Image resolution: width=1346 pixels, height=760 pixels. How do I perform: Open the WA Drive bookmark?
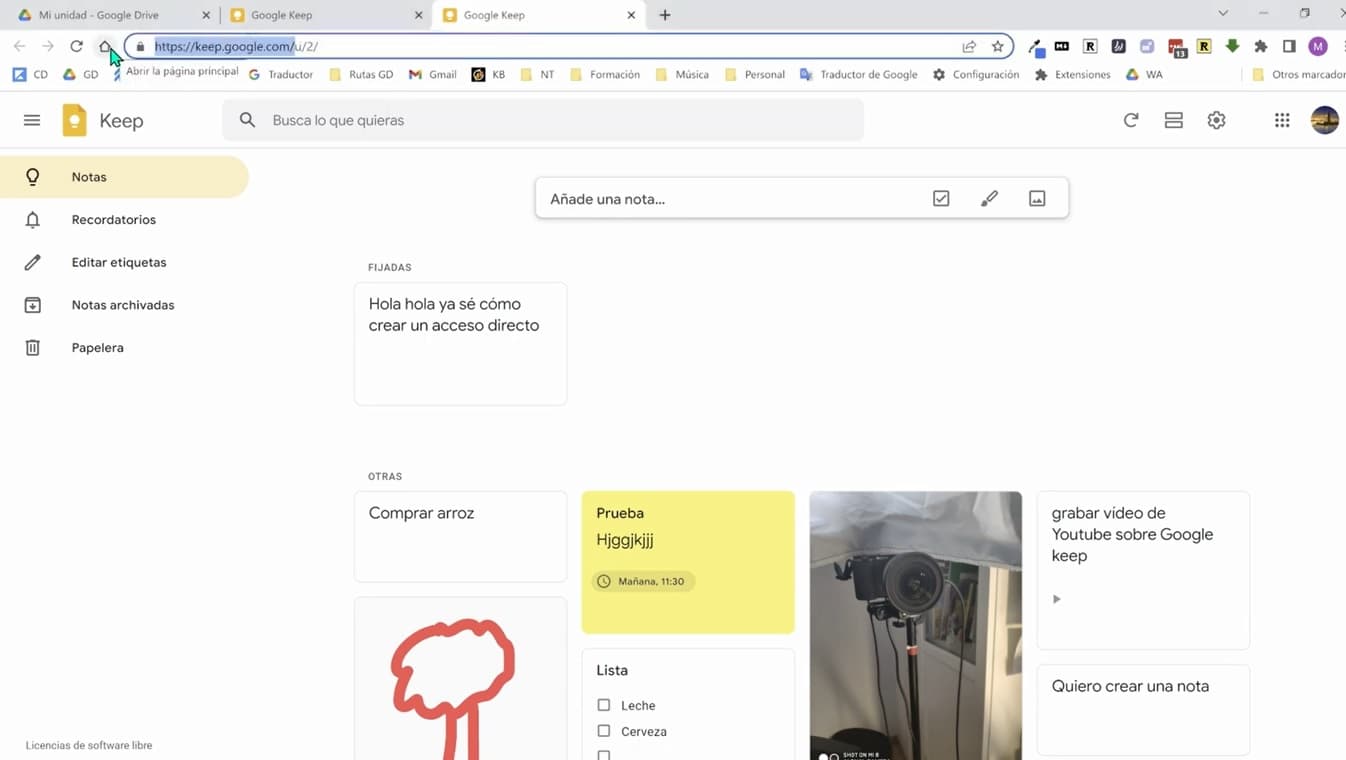click(x=1144, y=74)
